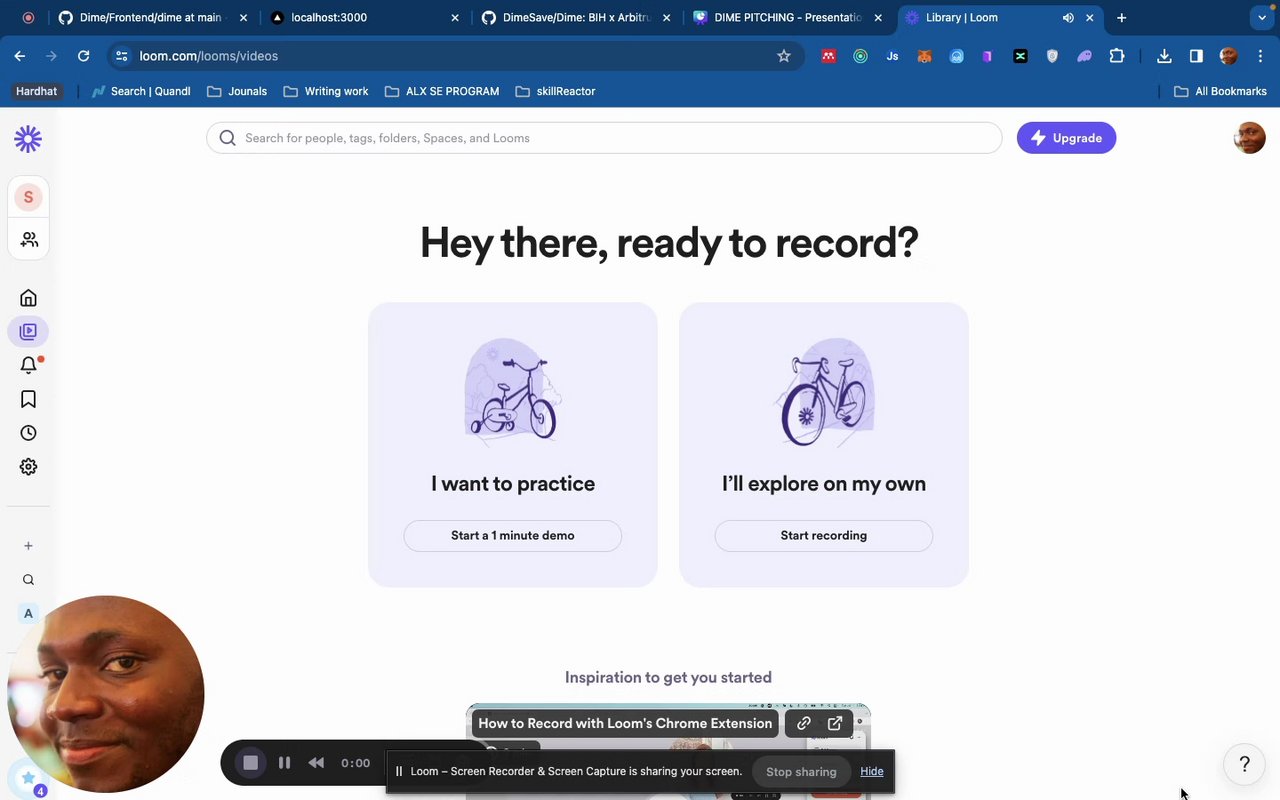1280x800 pixels.
Task: Start a 1 minute demo
Action: pos(513,535)
